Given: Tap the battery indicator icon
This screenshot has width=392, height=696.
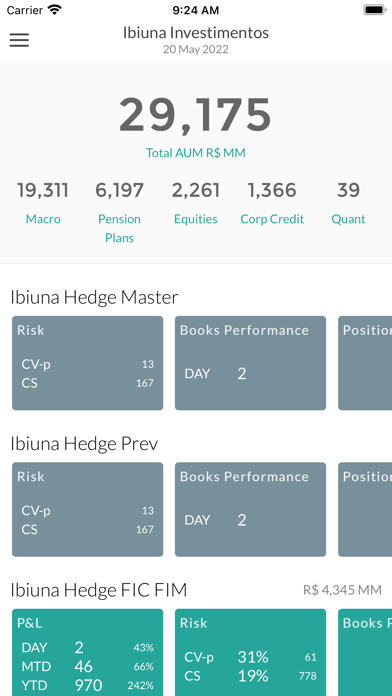Looking at the screenshot, I should 374,10.
